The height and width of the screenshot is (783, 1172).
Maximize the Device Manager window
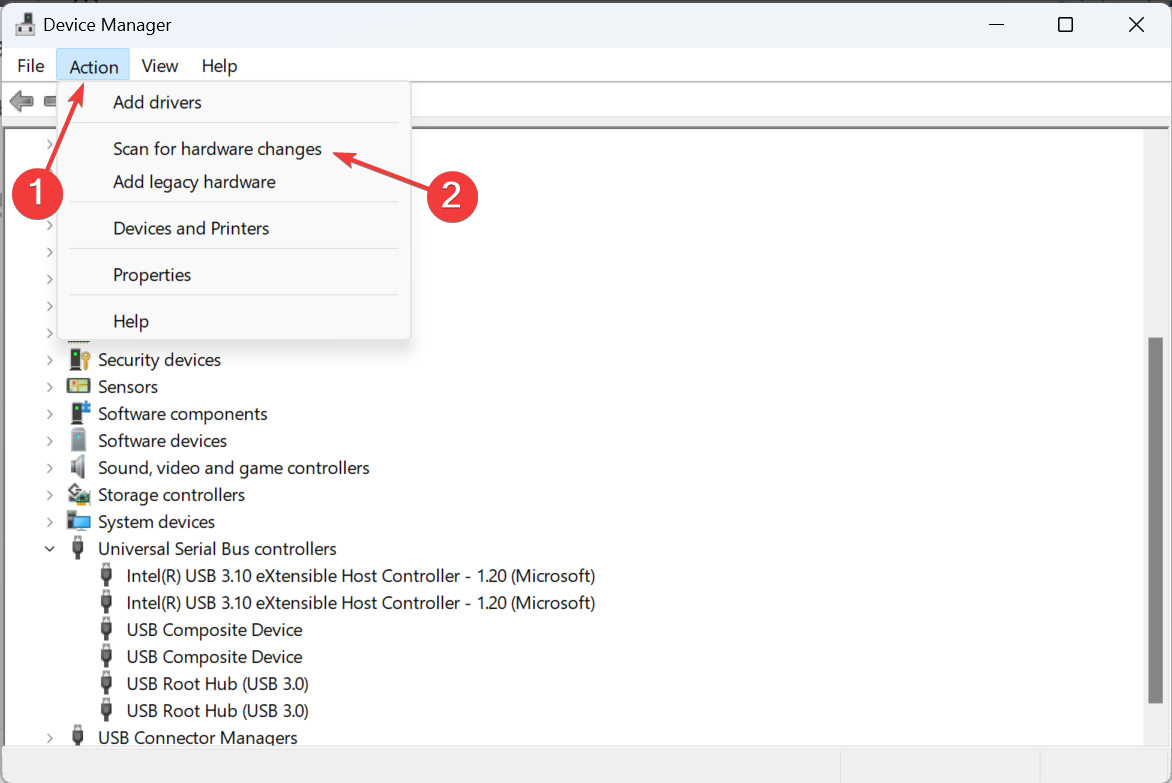(1065, 25)
